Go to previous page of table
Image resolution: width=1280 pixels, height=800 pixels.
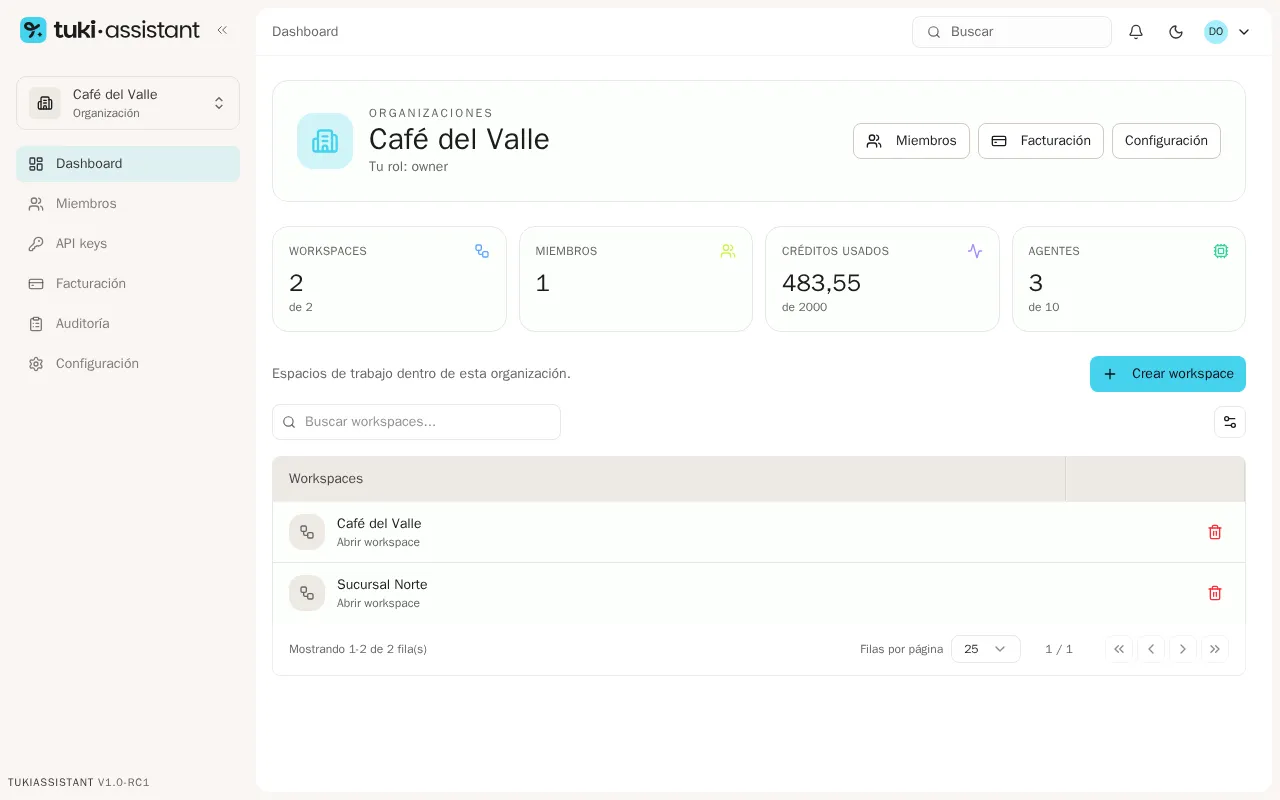[1151, 649]
